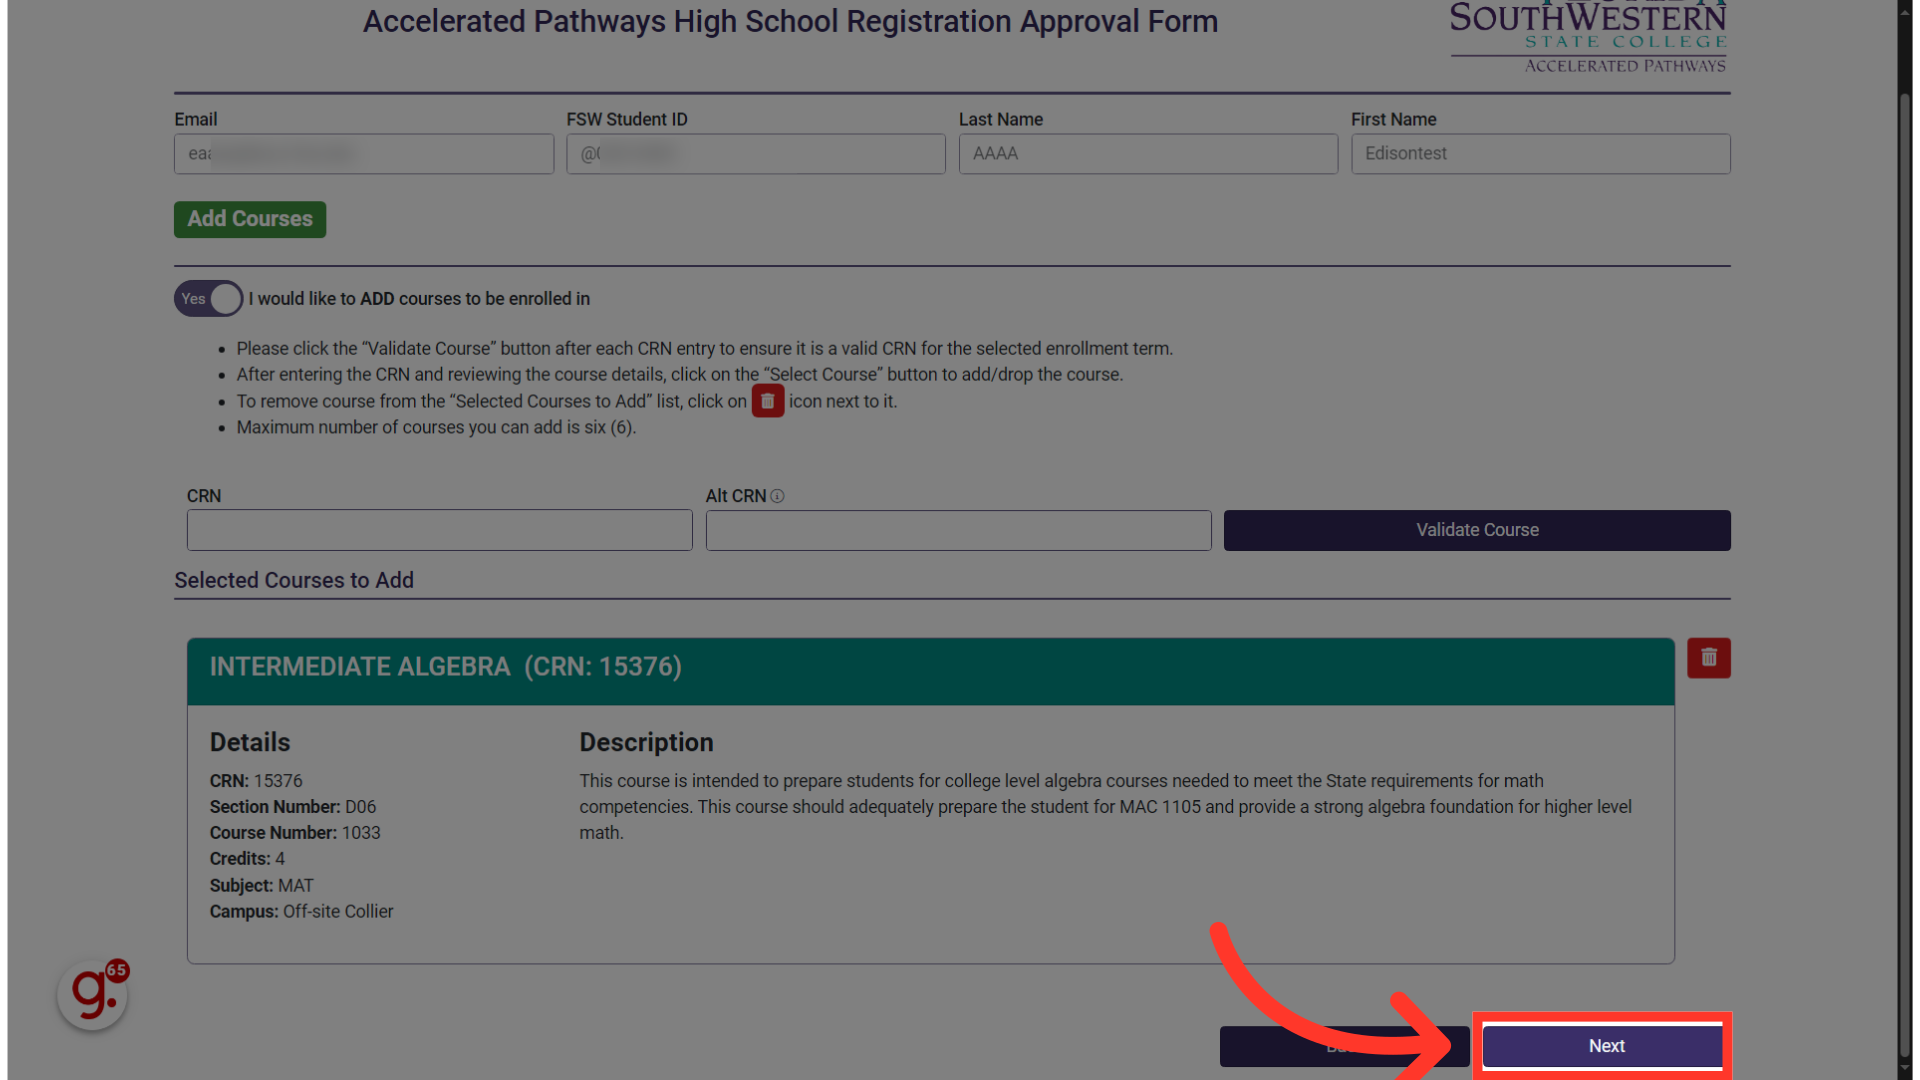Toggle off adding courses to be enrolled in
The height and width of the screenshot is (1080, 1920).
pyautogui.click(x=207, y=298)
